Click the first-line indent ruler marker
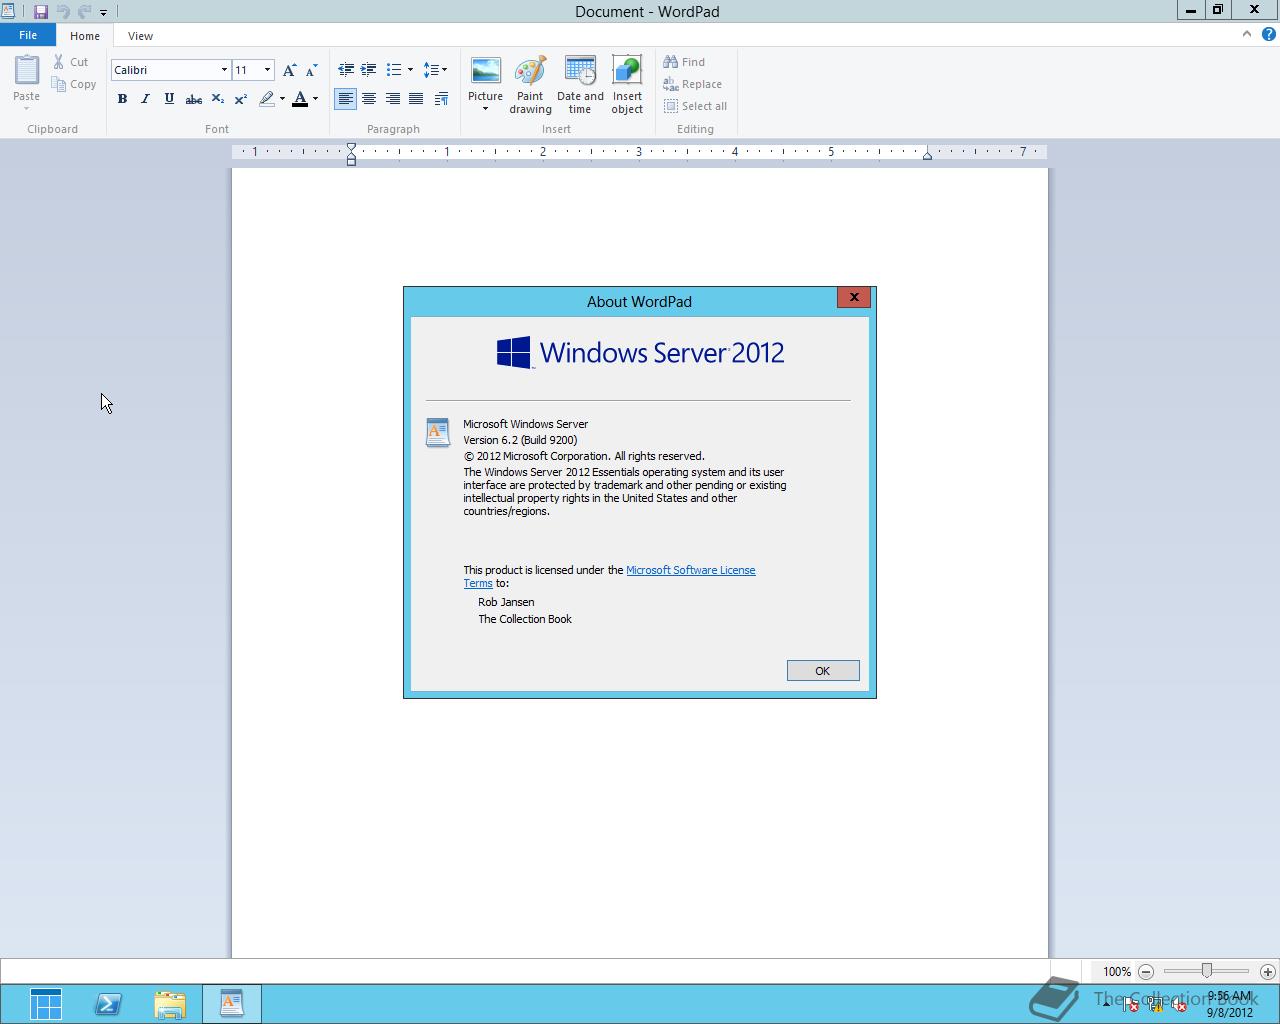Image resolution: width=1280 pixels, height=1024 pixels. tap(351, 148)
